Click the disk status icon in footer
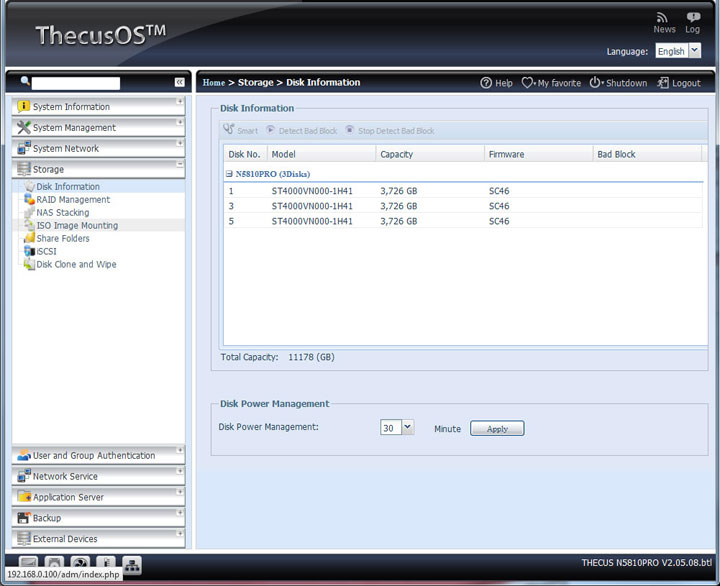The width and height of the screenshot is (720, 586). point(54,563)
